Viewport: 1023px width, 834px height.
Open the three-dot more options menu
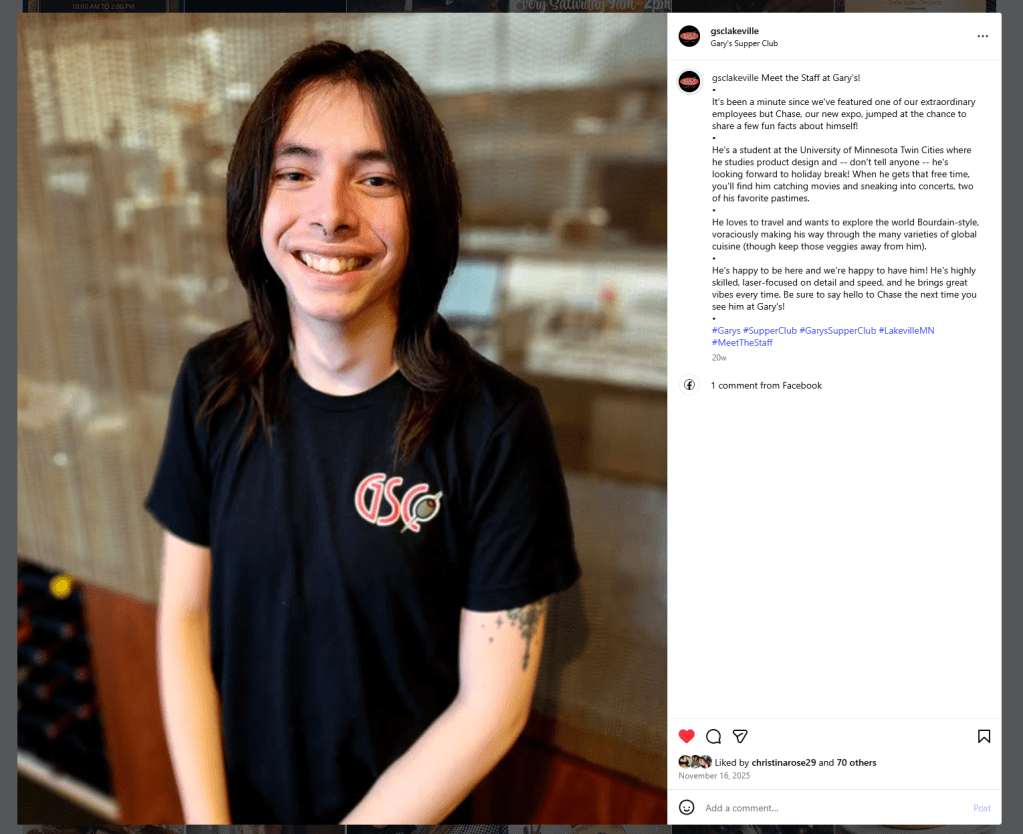[x=983, y=36]
